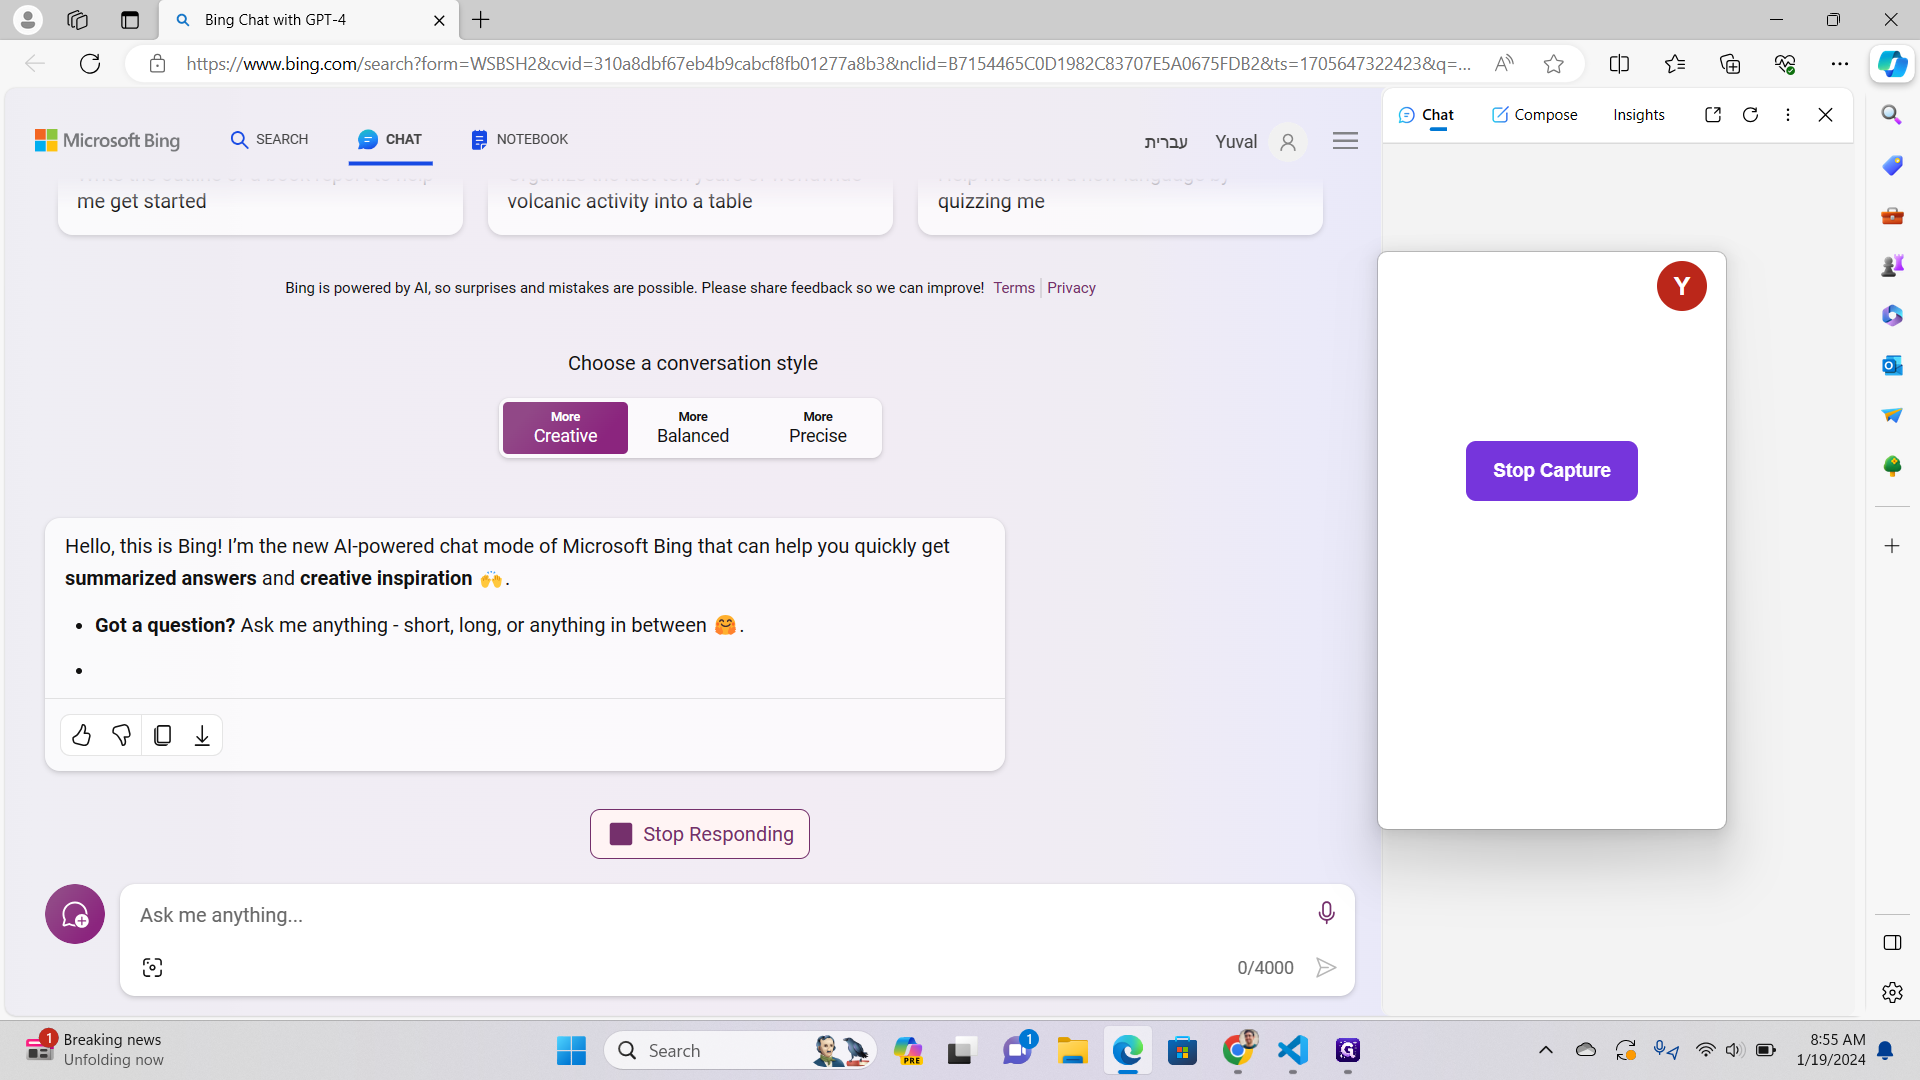The width and height of the screenshot is (1920, 1080).
Task: Click the address bar URL field
Action: tap(828, 64)
